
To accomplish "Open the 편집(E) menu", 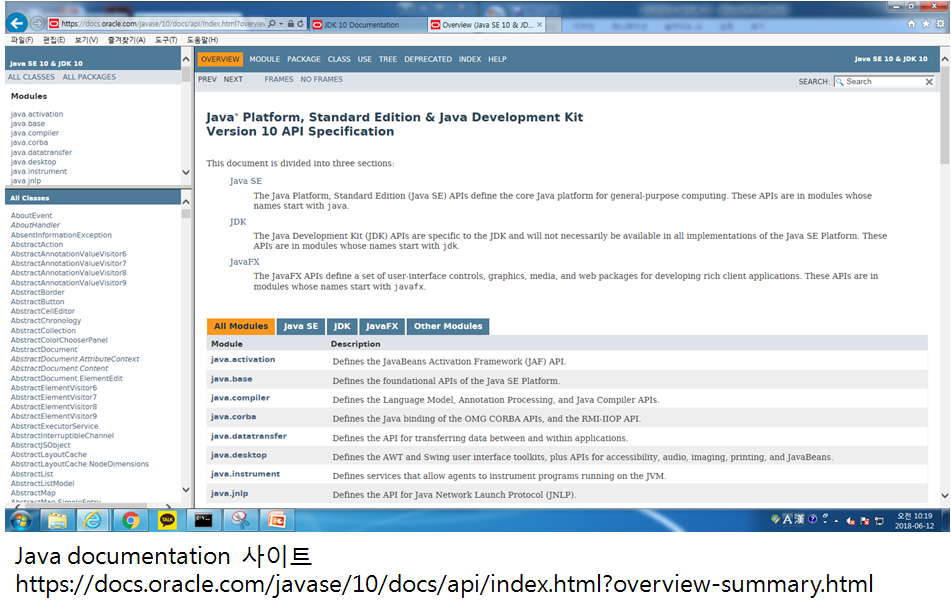I will [54, 40].
